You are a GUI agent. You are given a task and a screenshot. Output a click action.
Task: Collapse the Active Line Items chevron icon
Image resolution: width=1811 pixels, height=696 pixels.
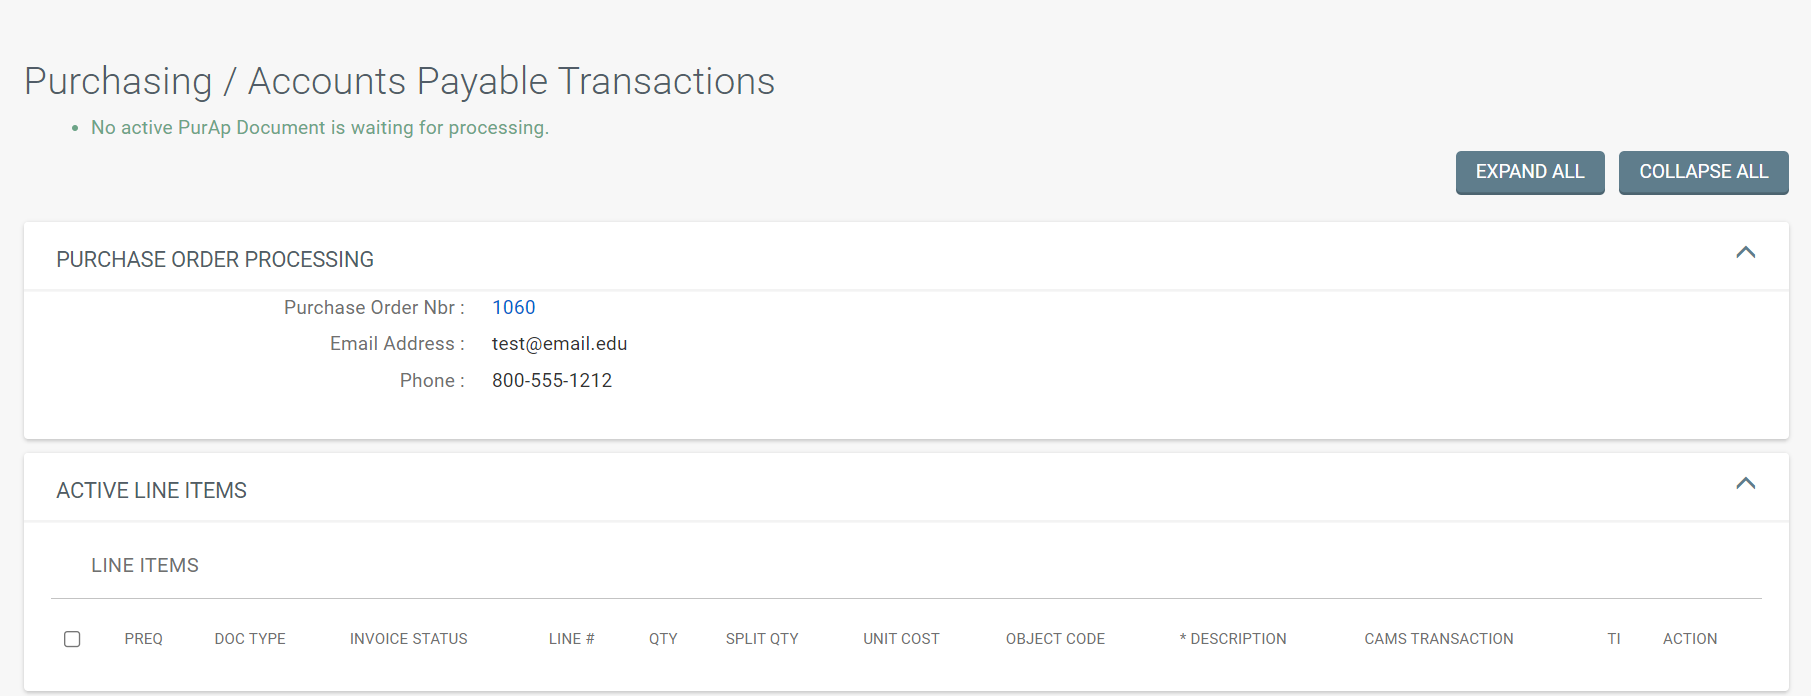tap(1745, 484)
